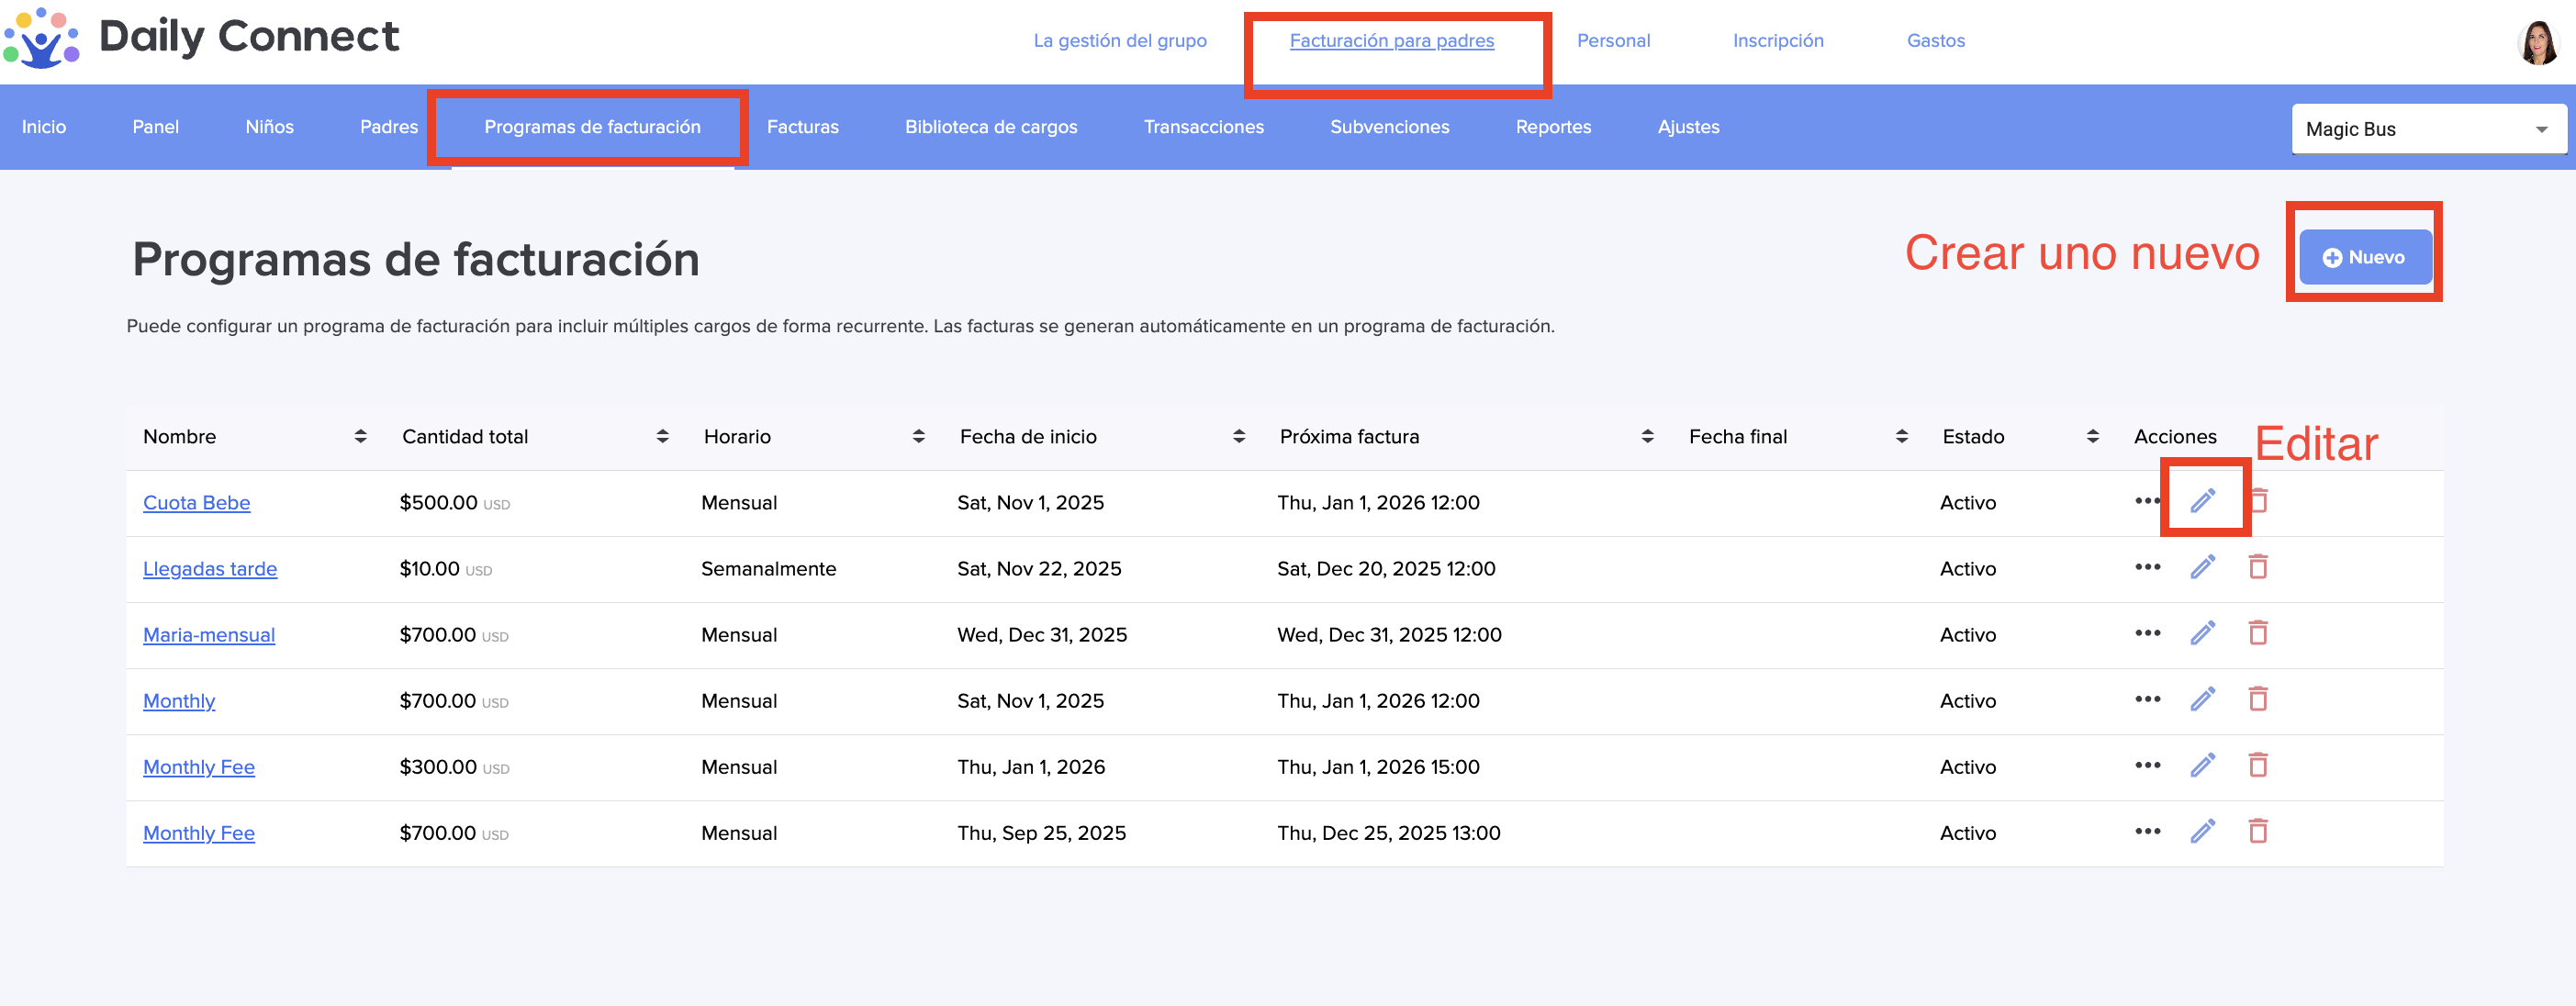Delete the Llegadas tarde program via trash icon
The height and width of the screenshot is (1006, 2576).
click(x=2257, y=567)
